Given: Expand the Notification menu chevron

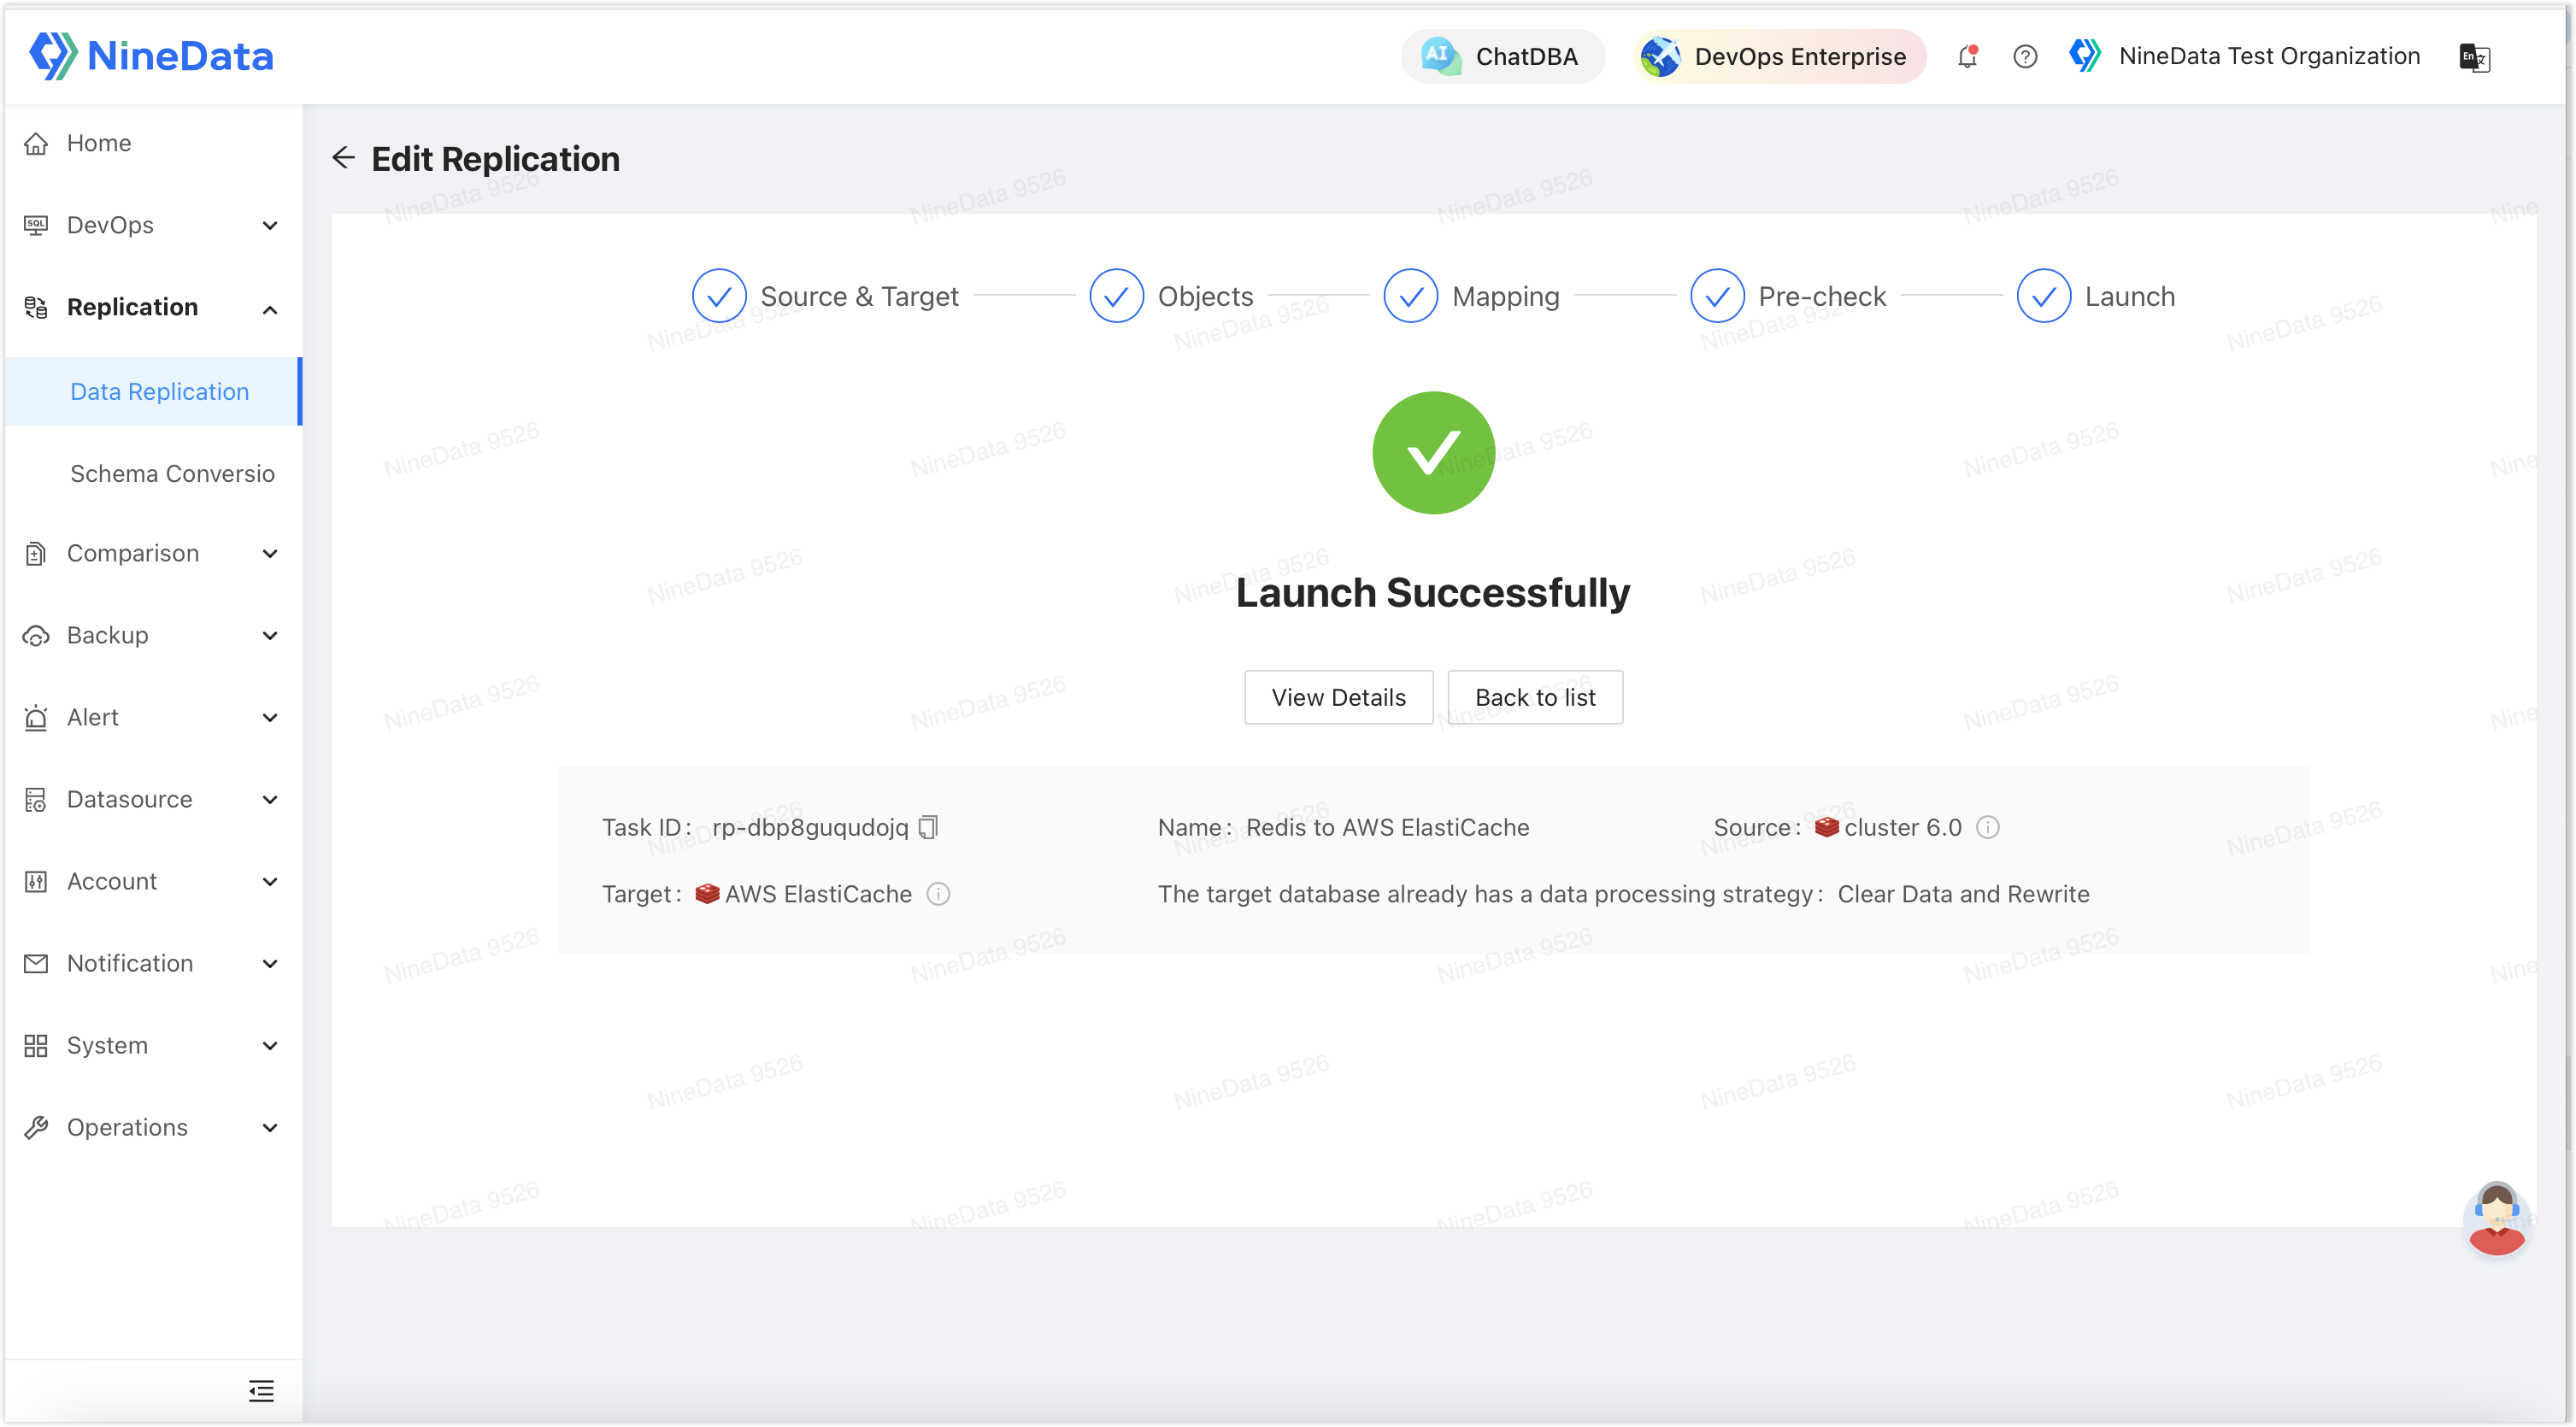Looking at the screenshot, I should click(x=270, y=964).
